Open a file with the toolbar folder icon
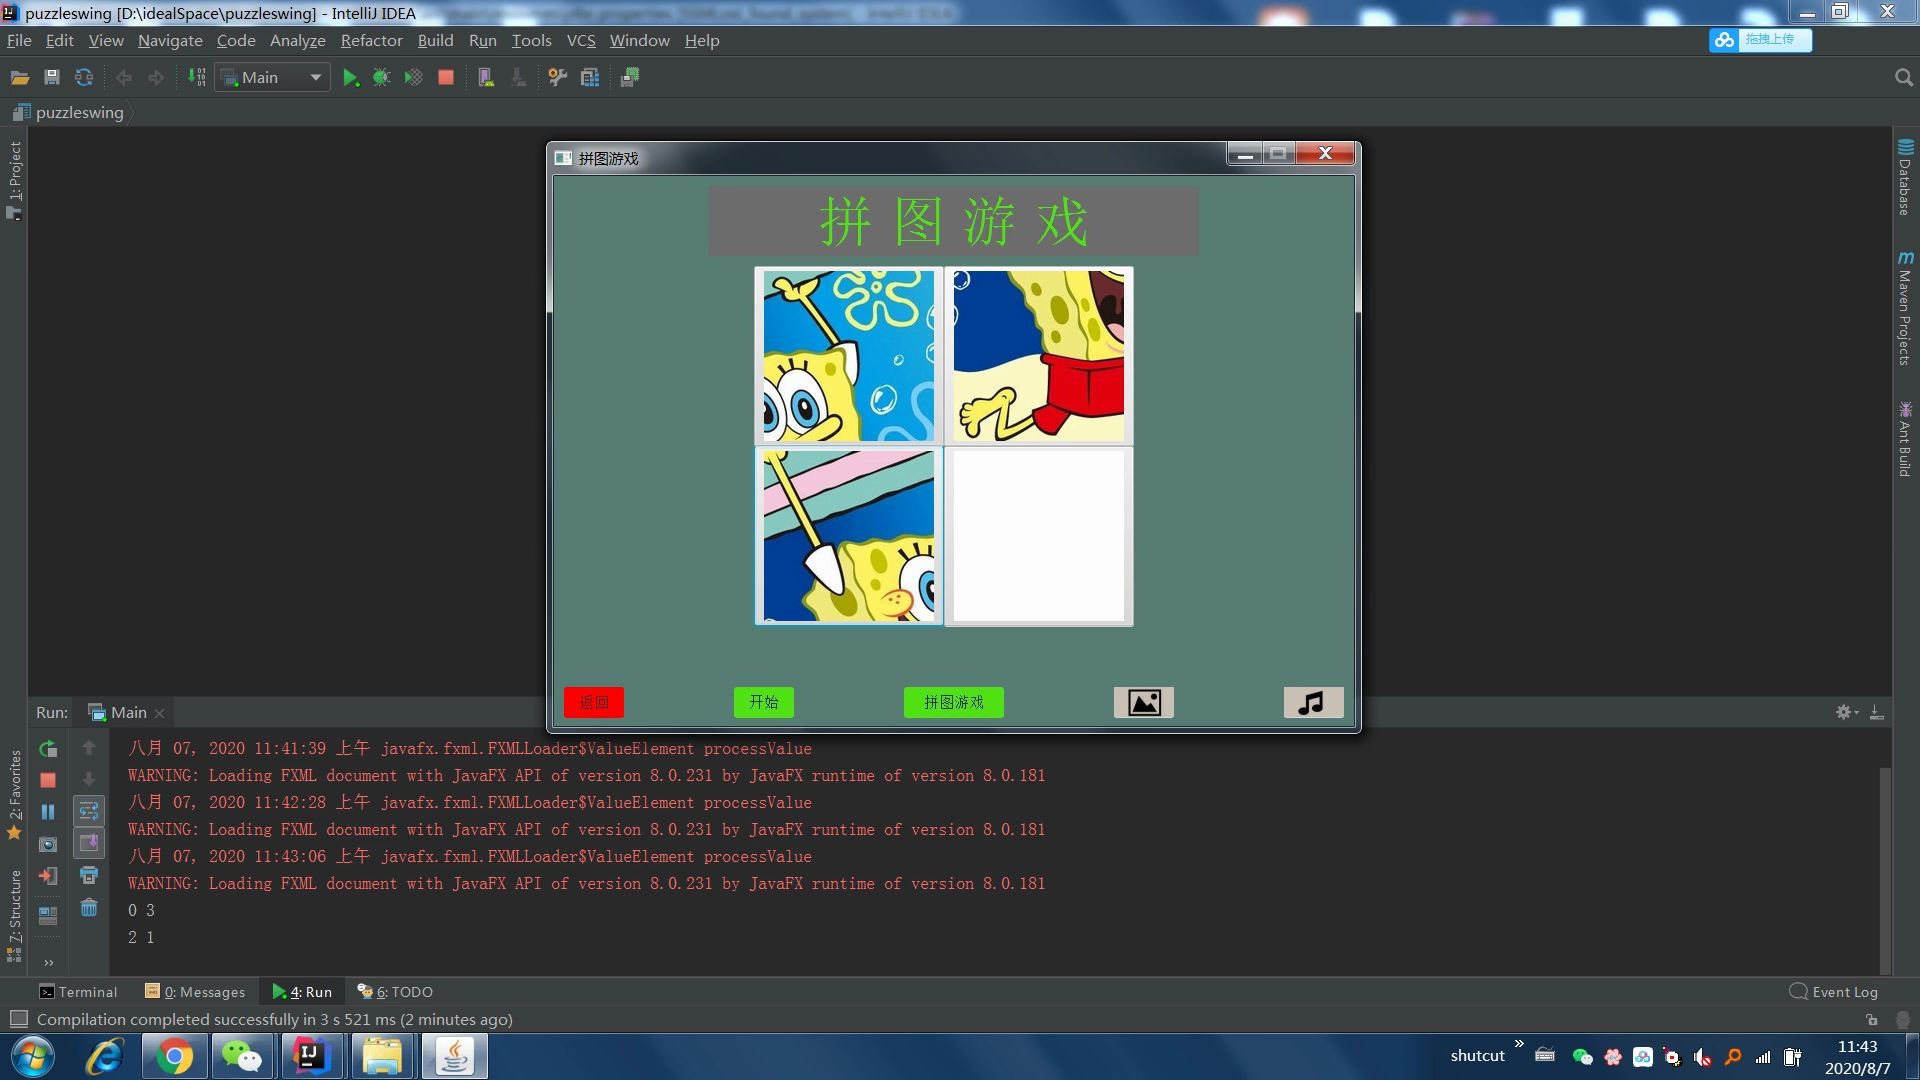 (x=20, y=78)
